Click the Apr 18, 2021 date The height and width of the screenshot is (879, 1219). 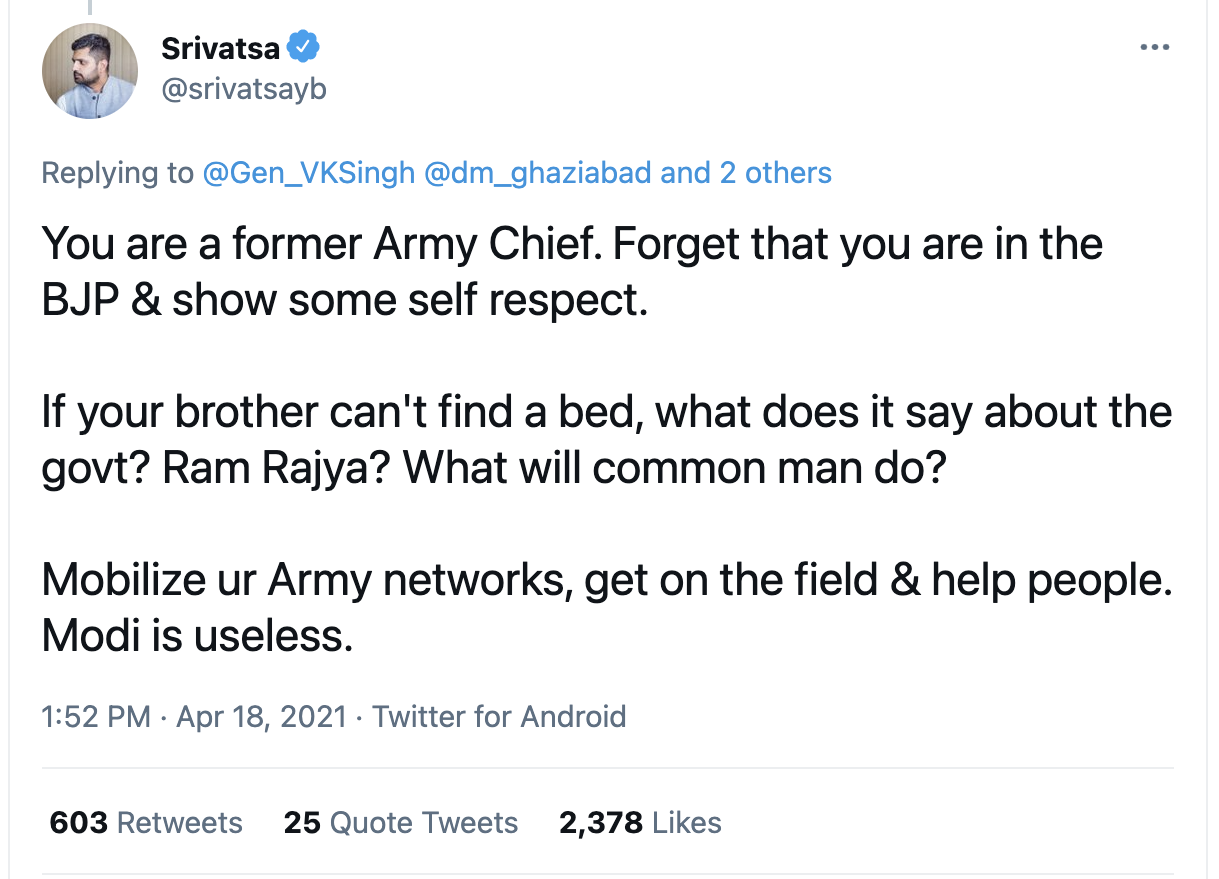tap(261, 716)
